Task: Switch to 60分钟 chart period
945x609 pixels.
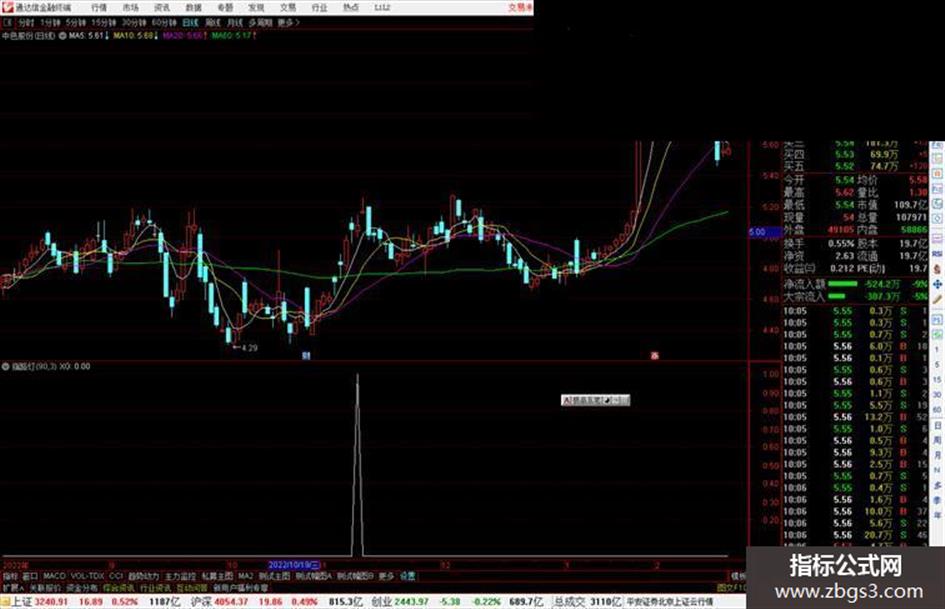Action: point(164,23)
